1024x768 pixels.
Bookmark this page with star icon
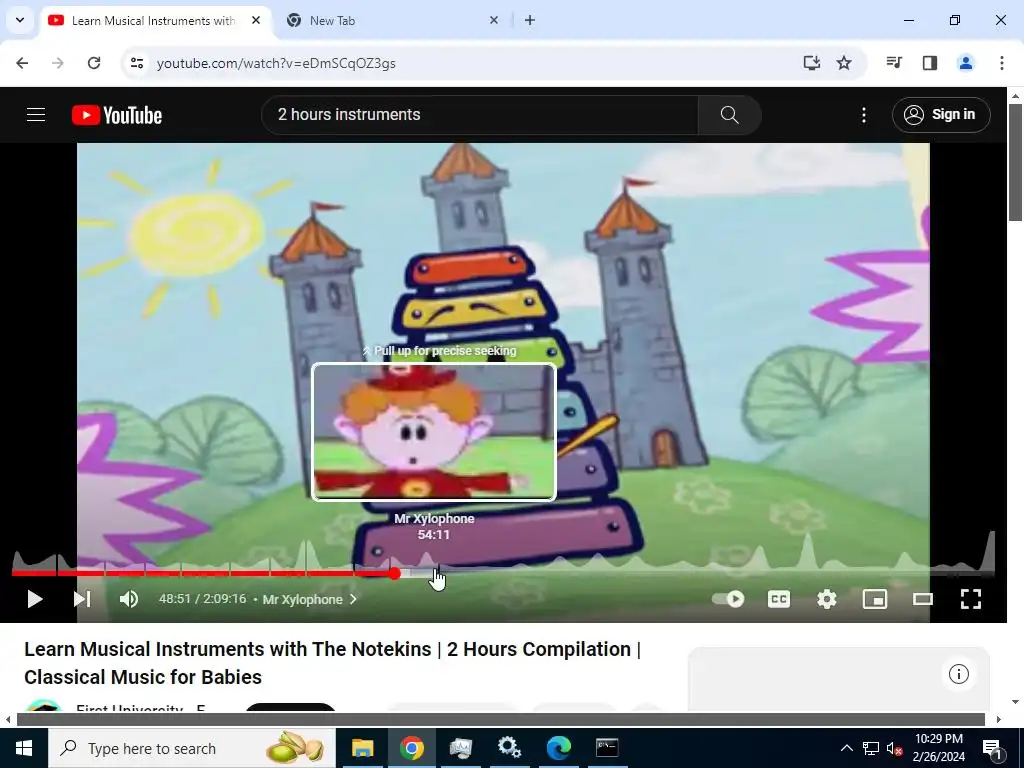(844, 63)
